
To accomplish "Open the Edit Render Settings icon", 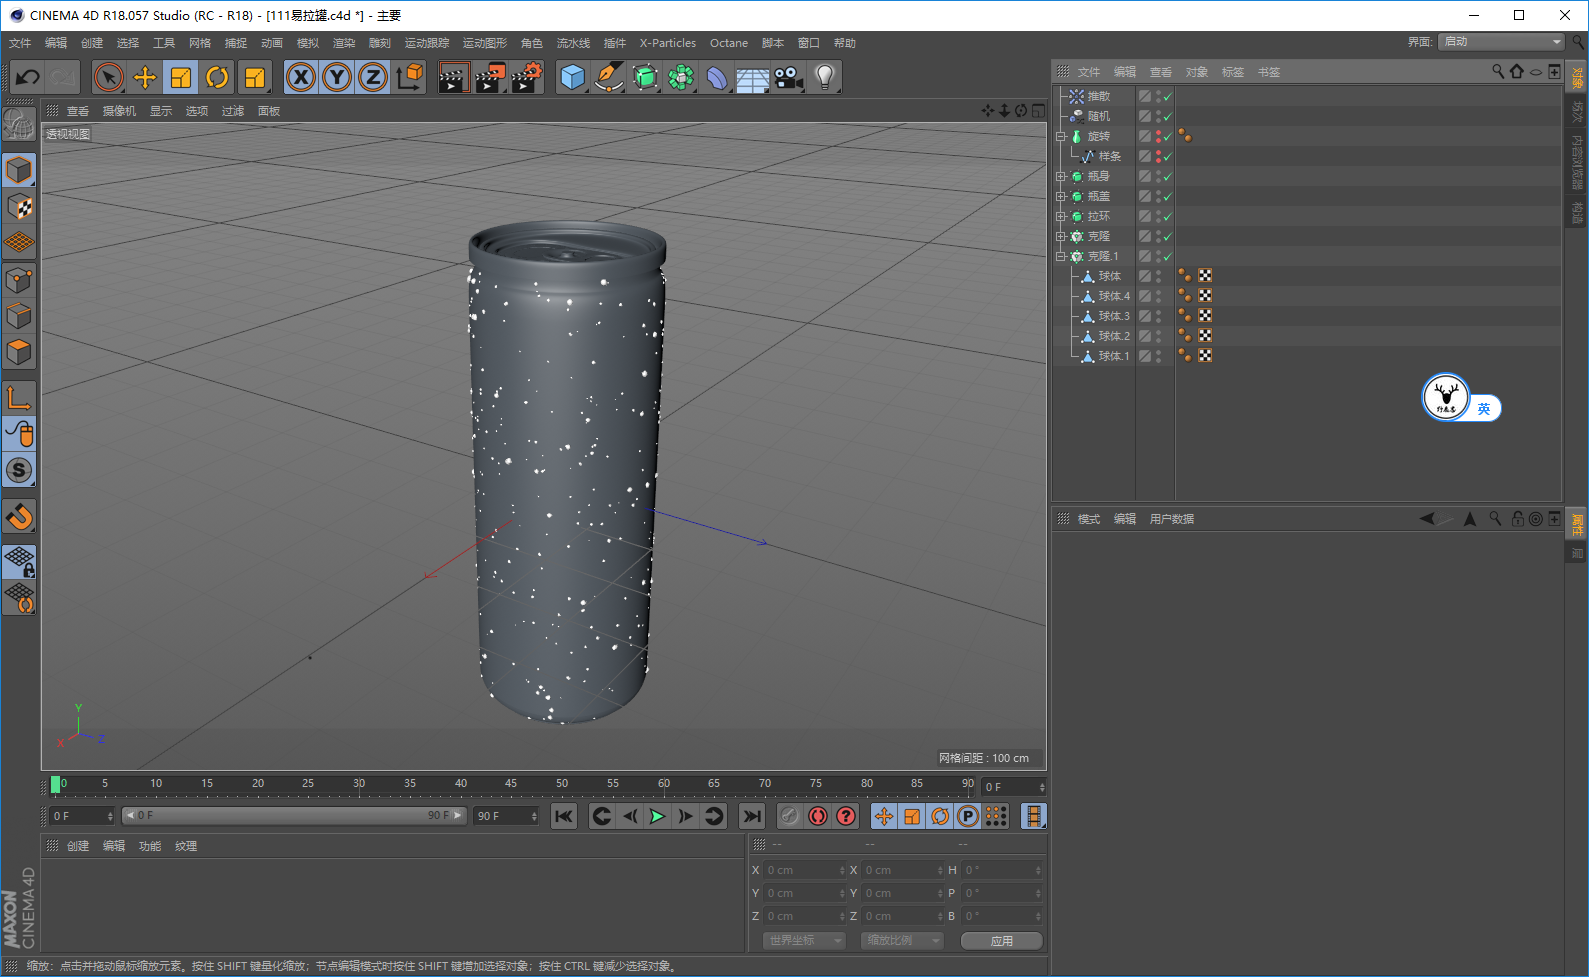I will click(526, 78).
